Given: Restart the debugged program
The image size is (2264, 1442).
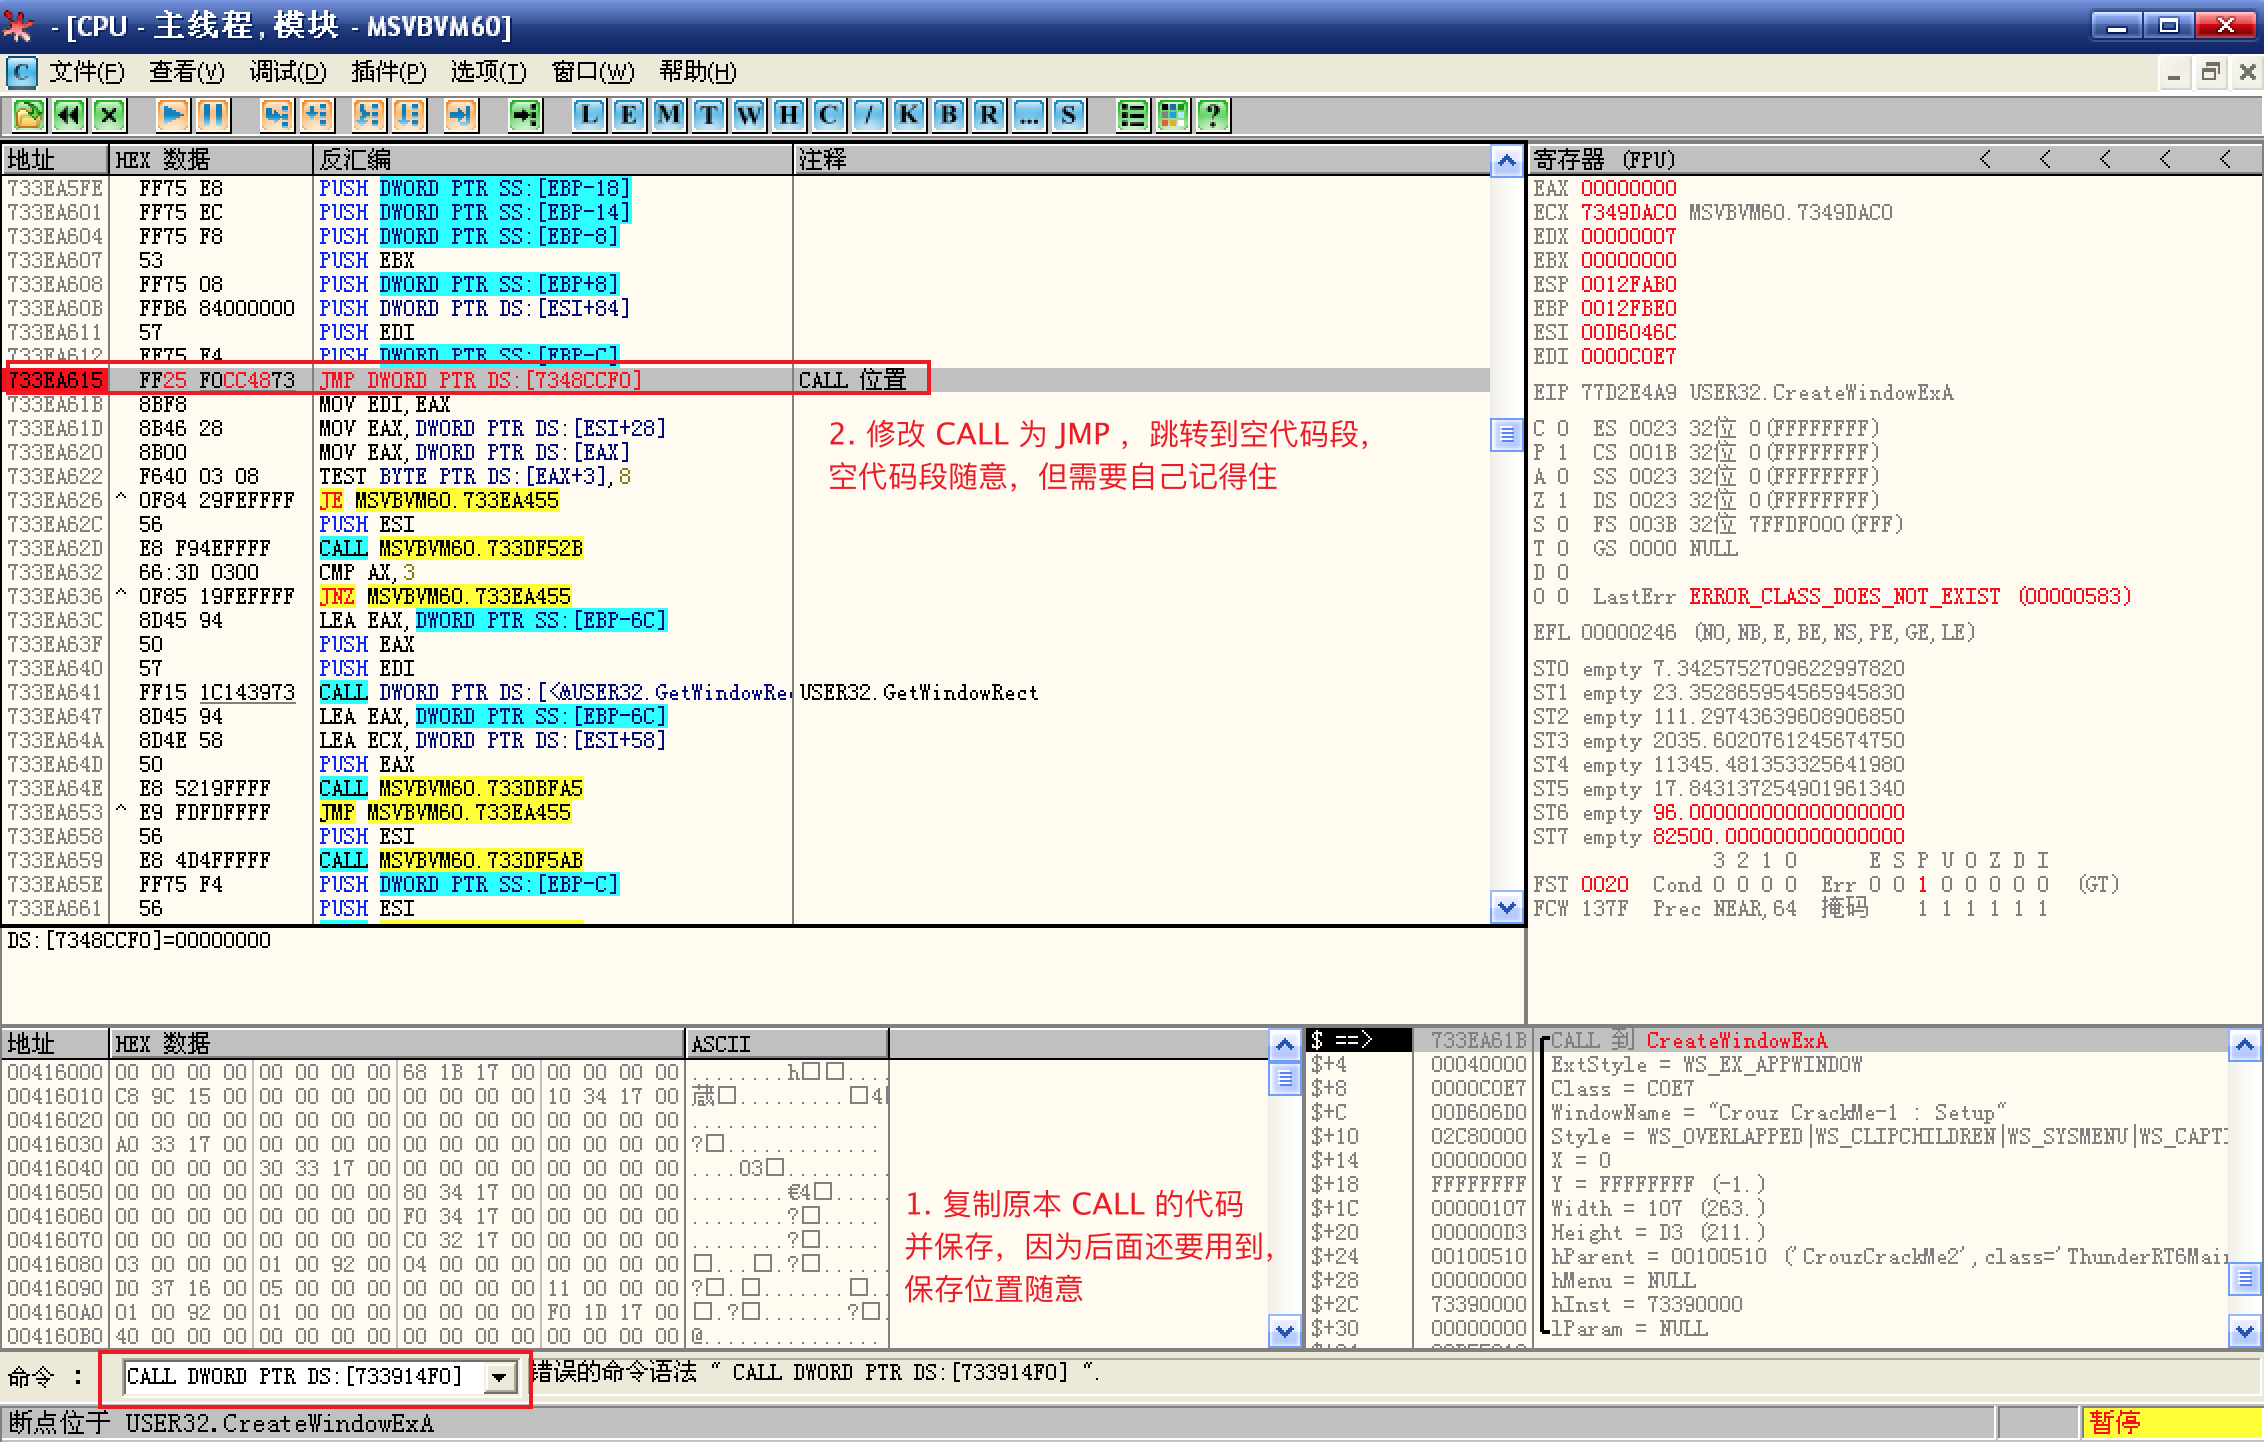Looking at the screenshot, I should tap(68, 115).
